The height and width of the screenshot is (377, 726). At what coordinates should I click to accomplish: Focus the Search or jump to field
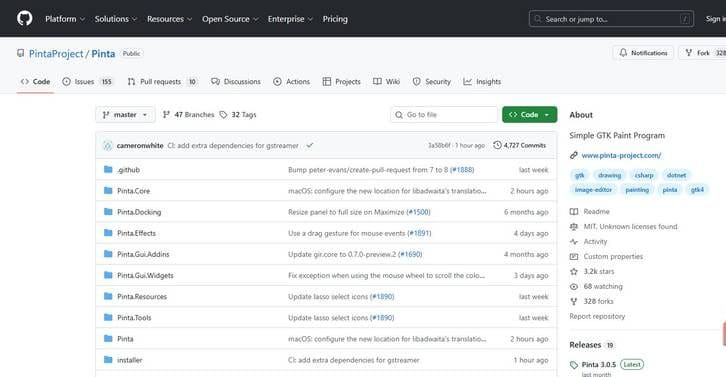pos(611,19)
